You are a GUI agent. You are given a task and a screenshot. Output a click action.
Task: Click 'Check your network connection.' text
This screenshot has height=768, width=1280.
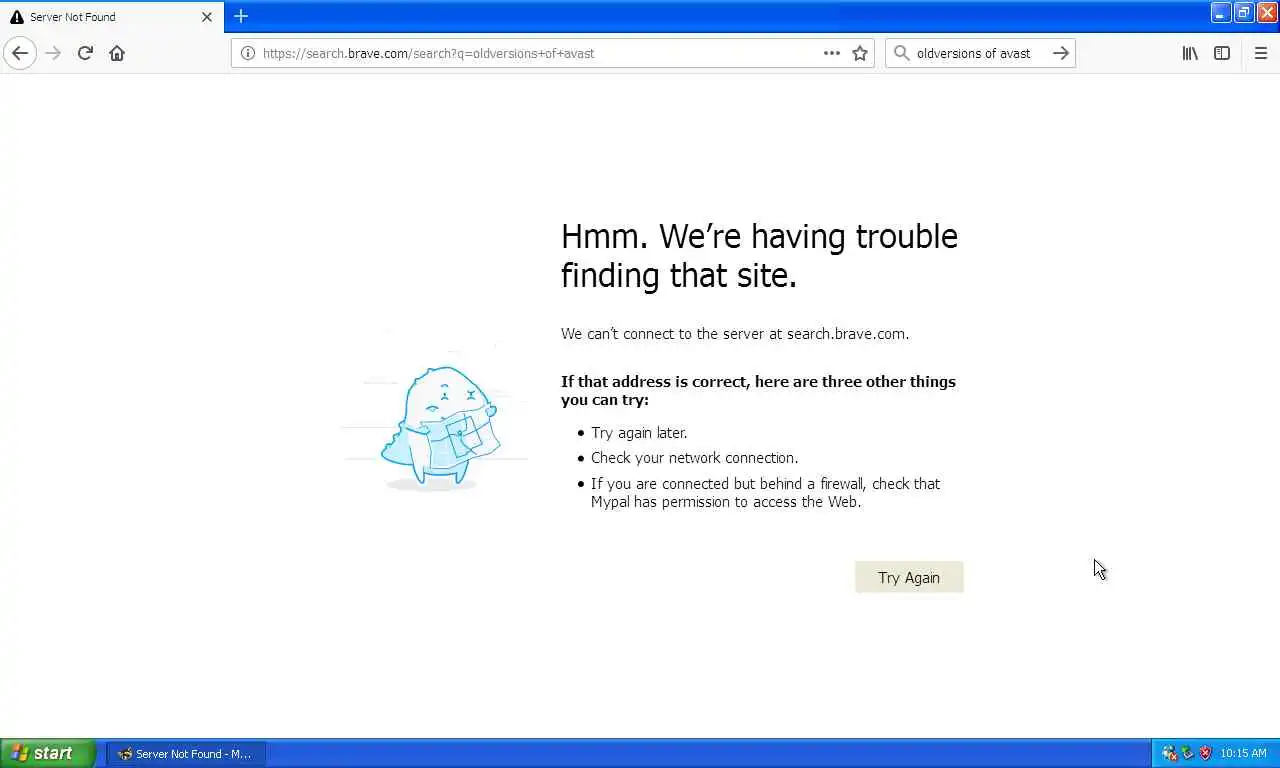(x=694, y=458)
